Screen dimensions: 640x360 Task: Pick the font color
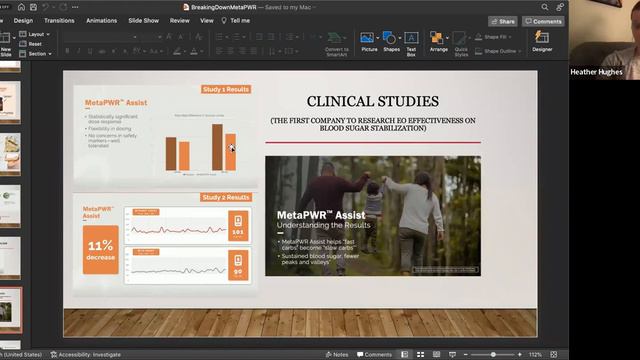coord(194,51)
